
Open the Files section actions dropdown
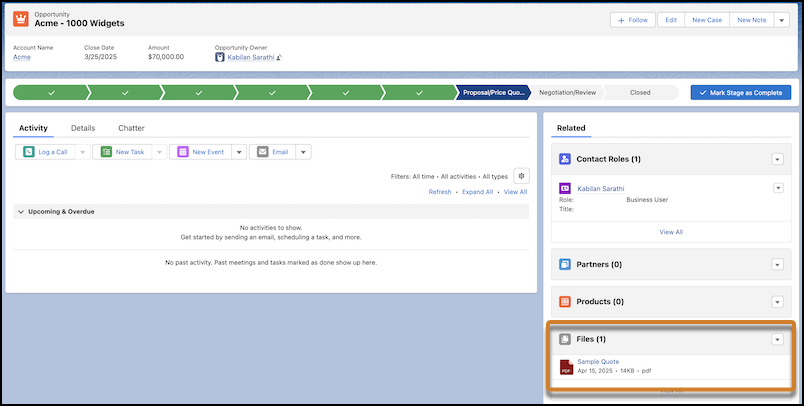tap(777, 339)
